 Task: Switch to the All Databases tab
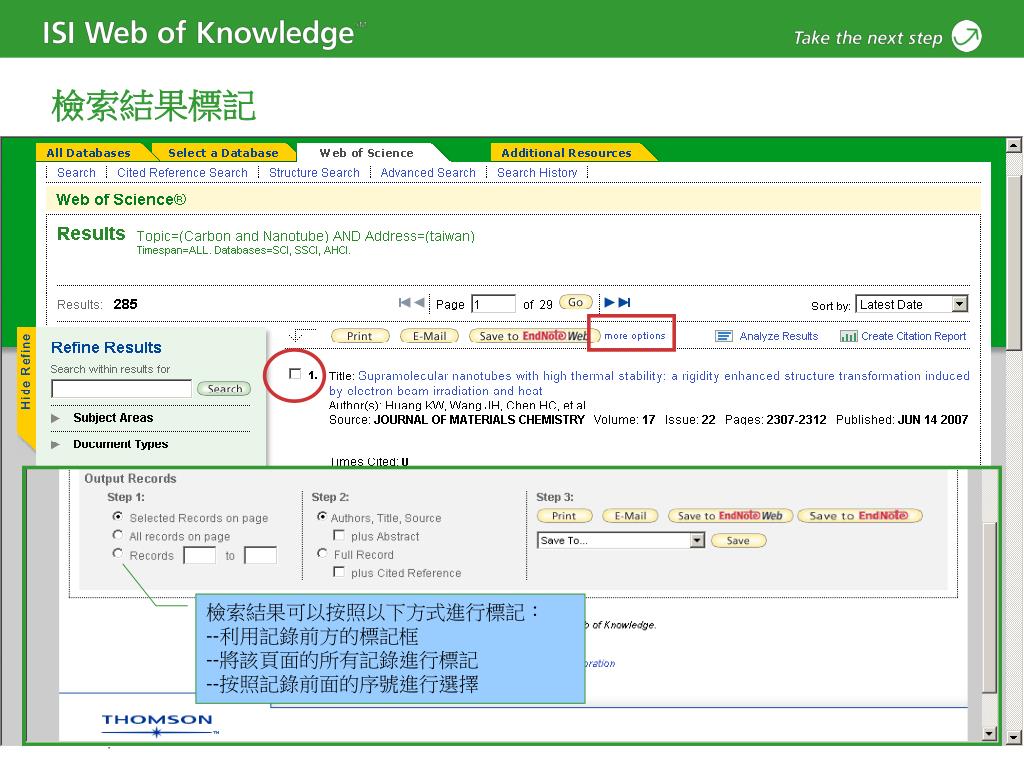pyautogui.click(x=89, y=153)
